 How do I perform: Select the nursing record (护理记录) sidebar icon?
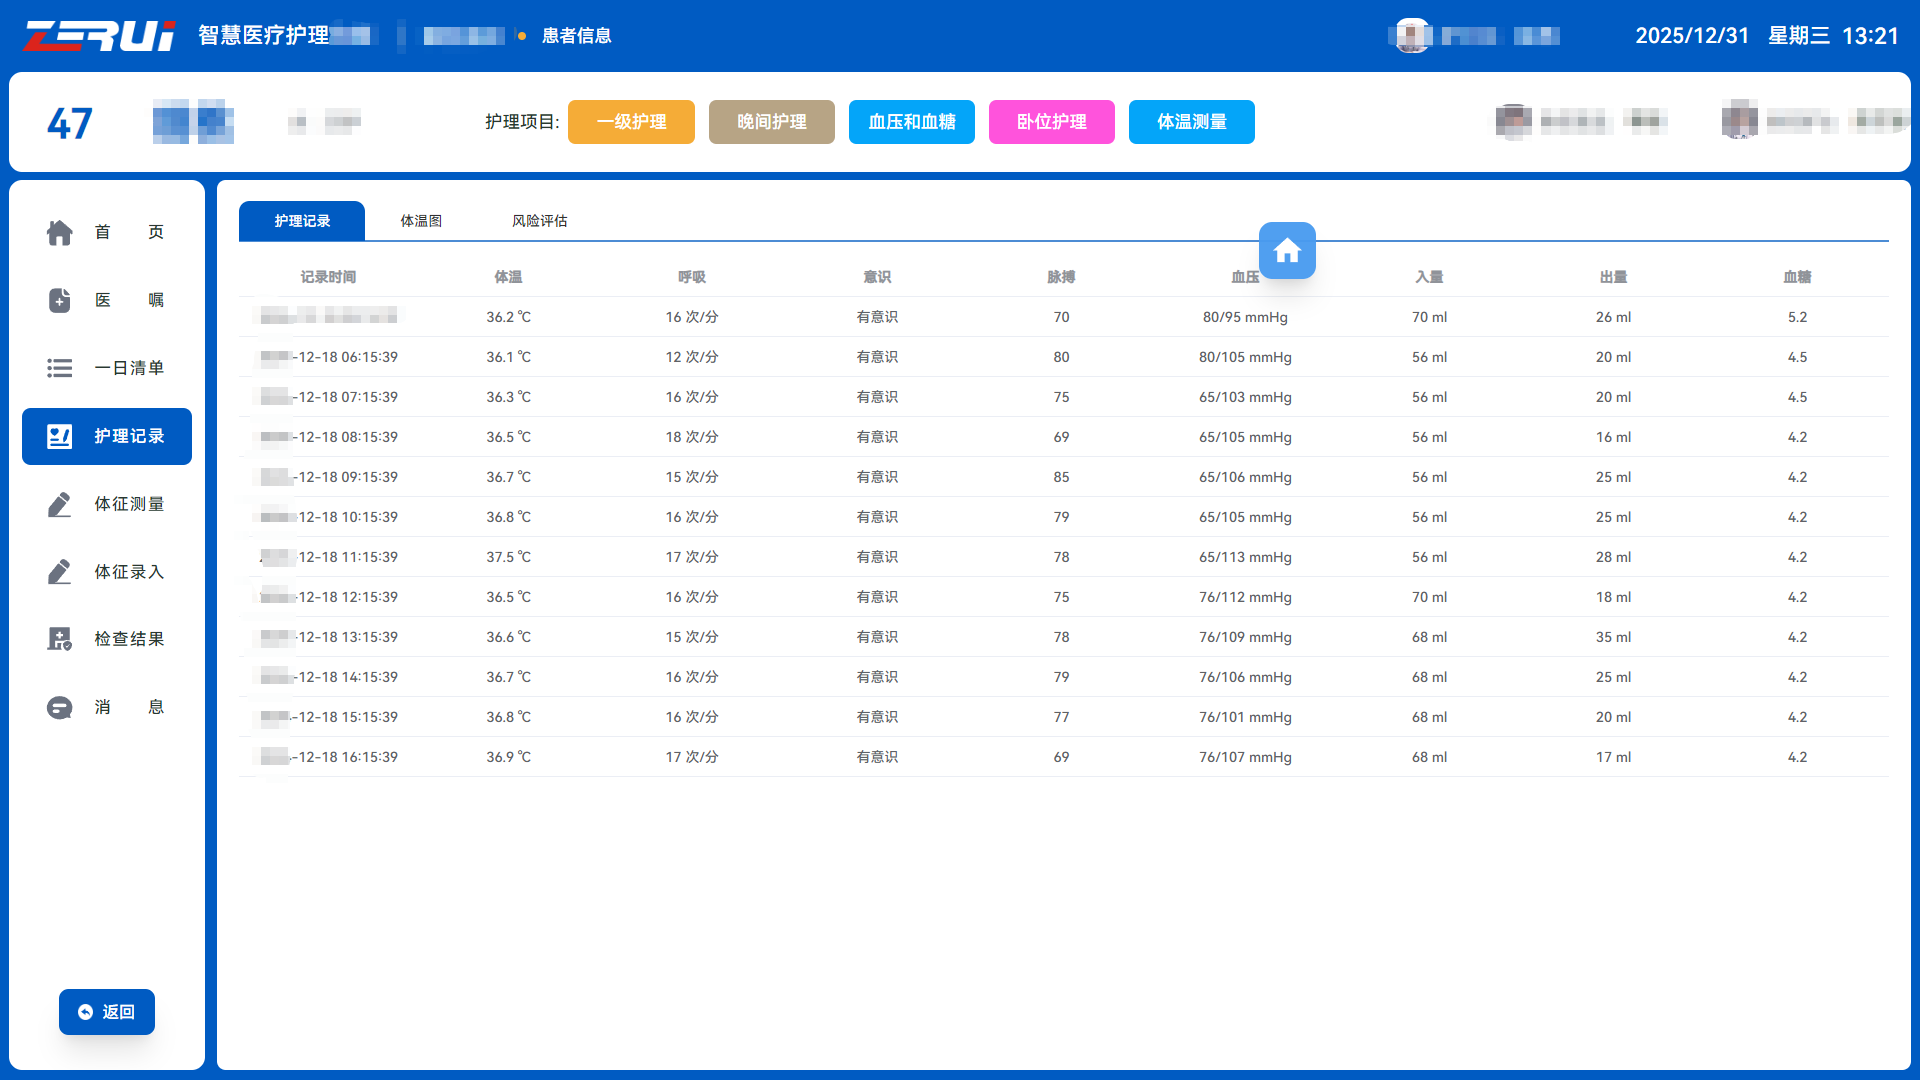(60, 436)
